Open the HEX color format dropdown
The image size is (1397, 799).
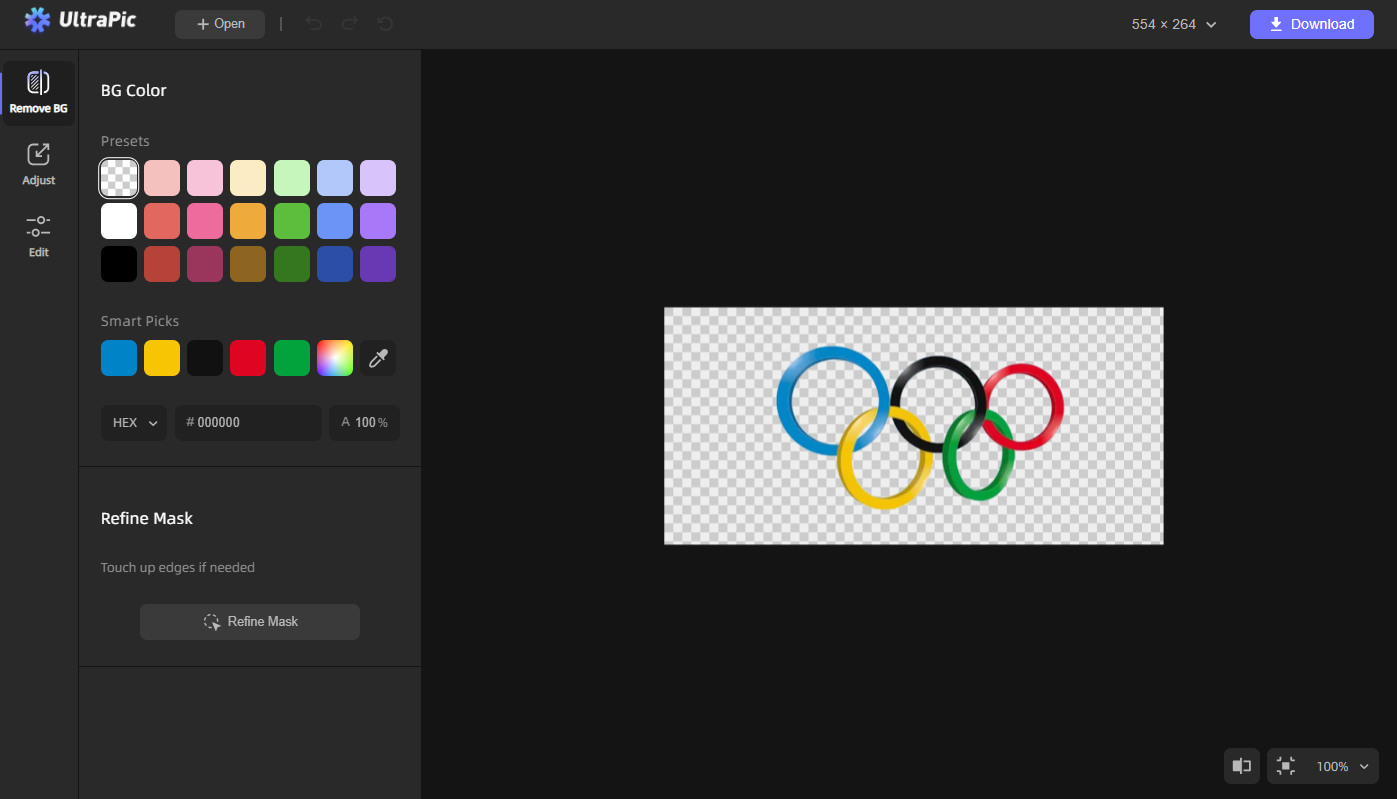pos(133,422)
